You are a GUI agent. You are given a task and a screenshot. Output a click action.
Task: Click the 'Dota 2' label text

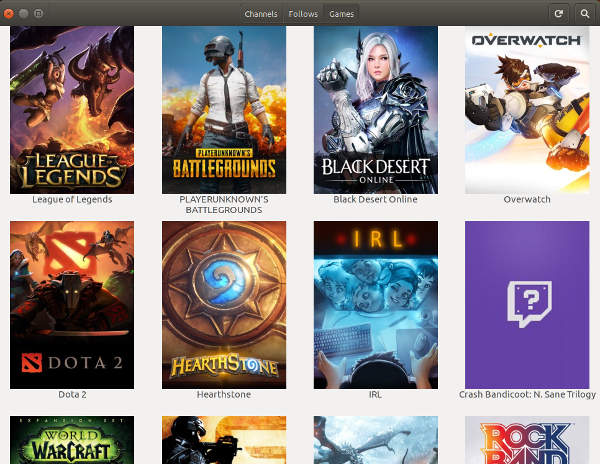tap(72, 394)
